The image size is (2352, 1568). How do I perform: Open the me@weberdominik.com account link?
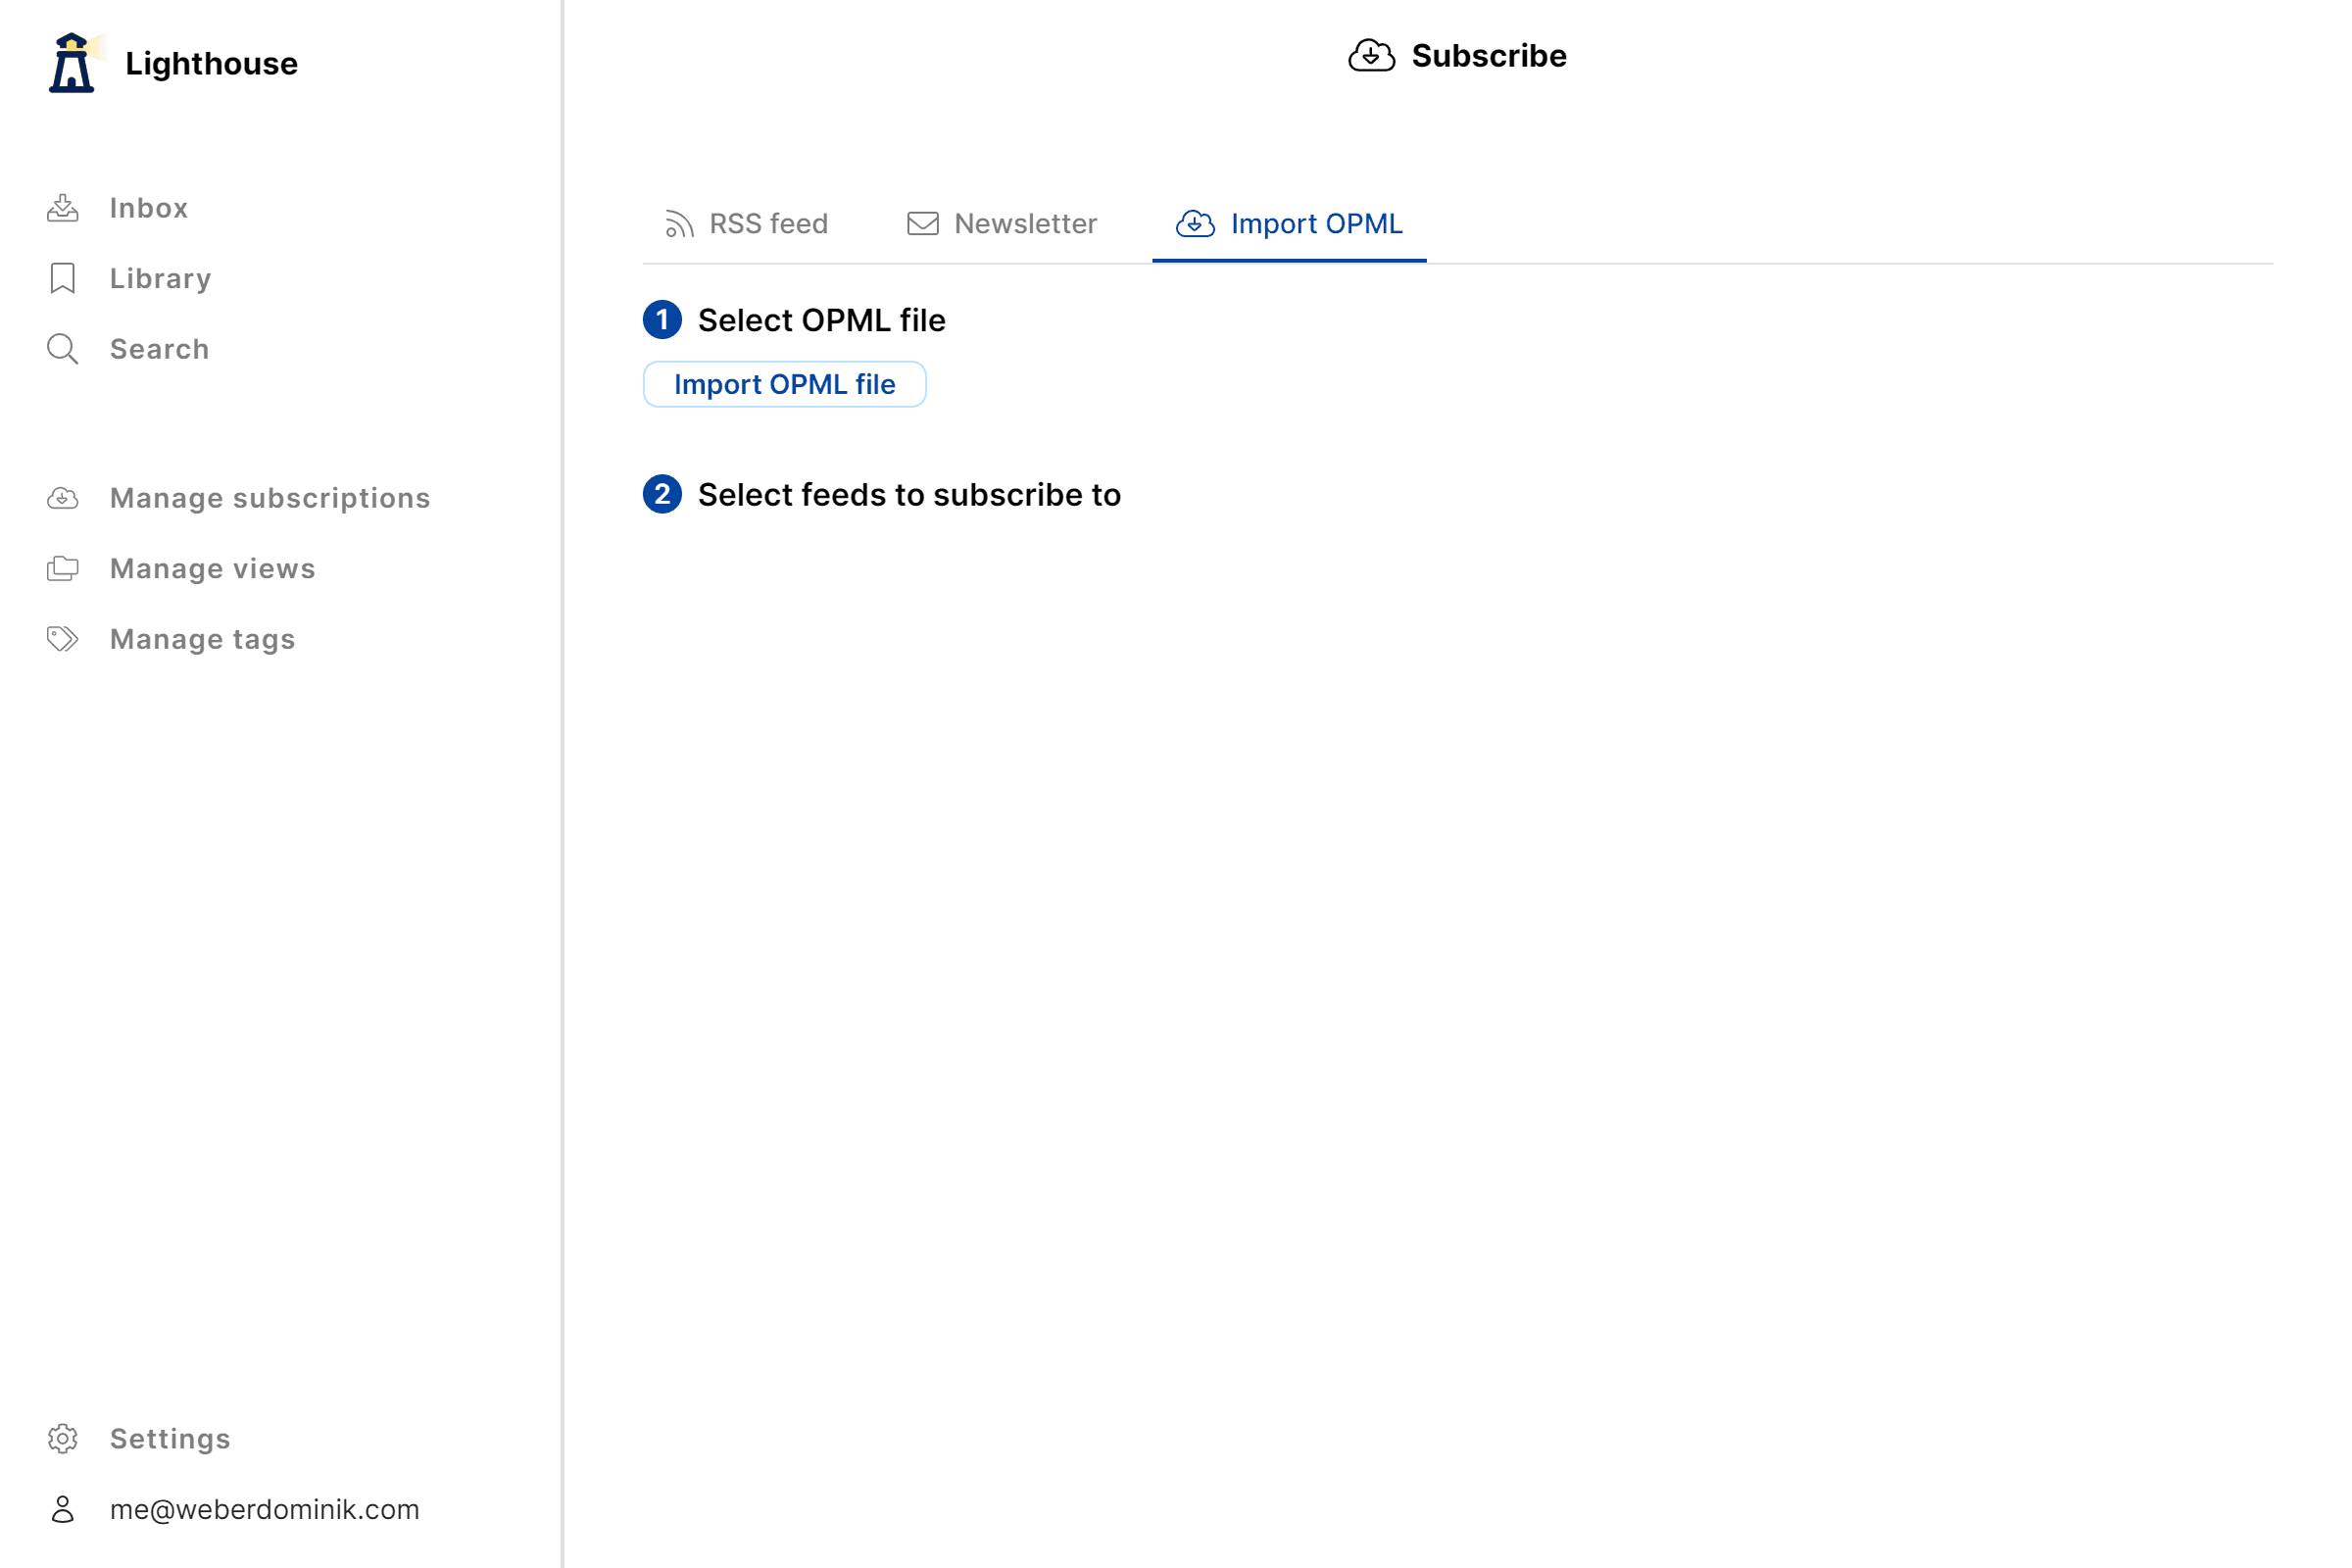[264, 1509]
